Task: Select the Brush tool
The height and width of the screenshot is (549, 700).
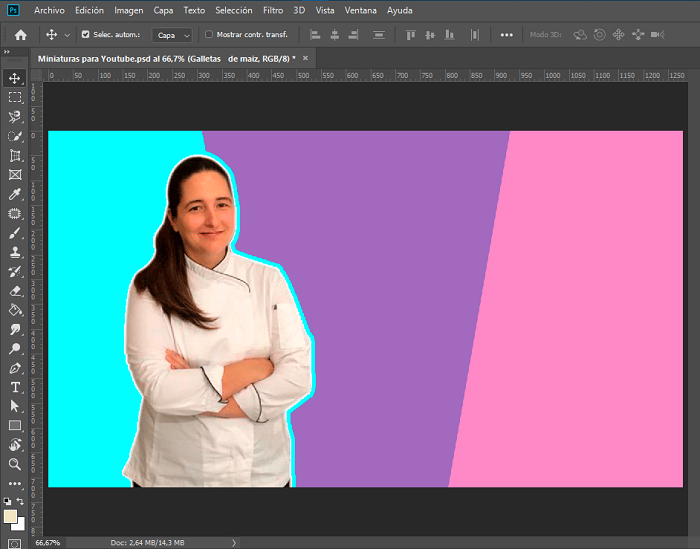Action: click(14, 233)
